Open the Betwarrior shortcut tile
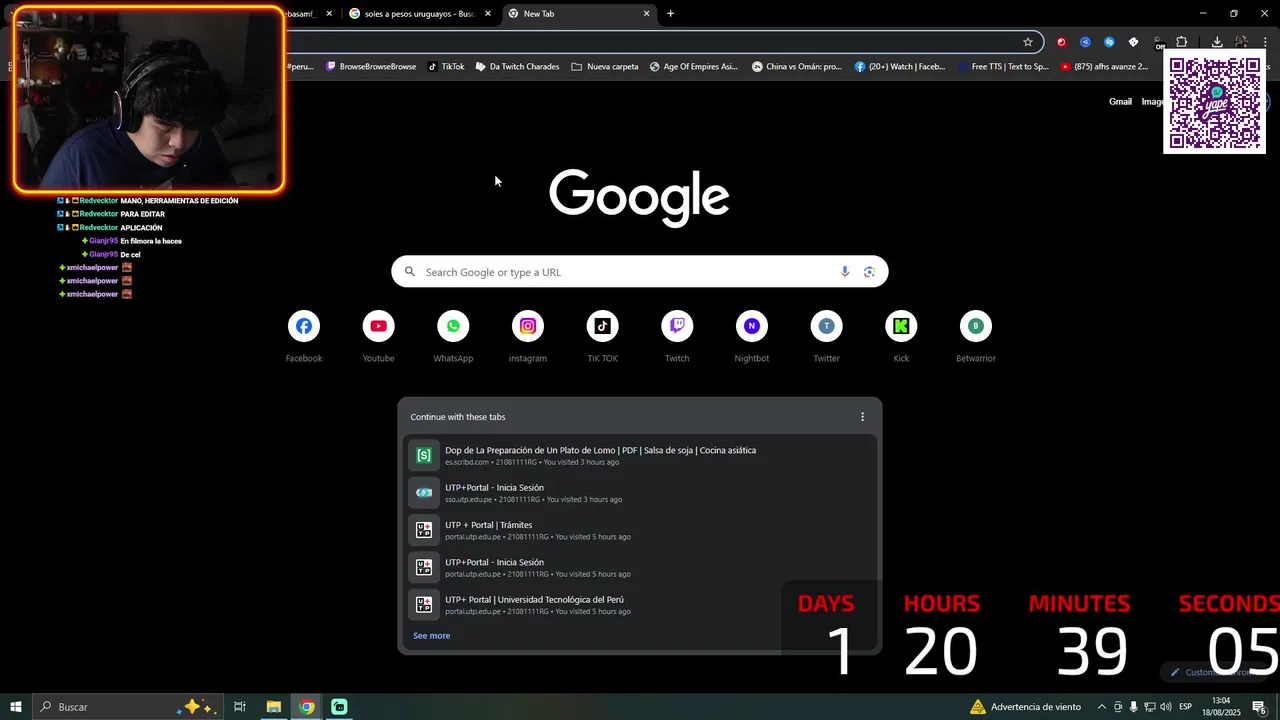Image resolution: width=1280 pixels, height=720 pixels. pyautogui.click(x=976, y=337)
